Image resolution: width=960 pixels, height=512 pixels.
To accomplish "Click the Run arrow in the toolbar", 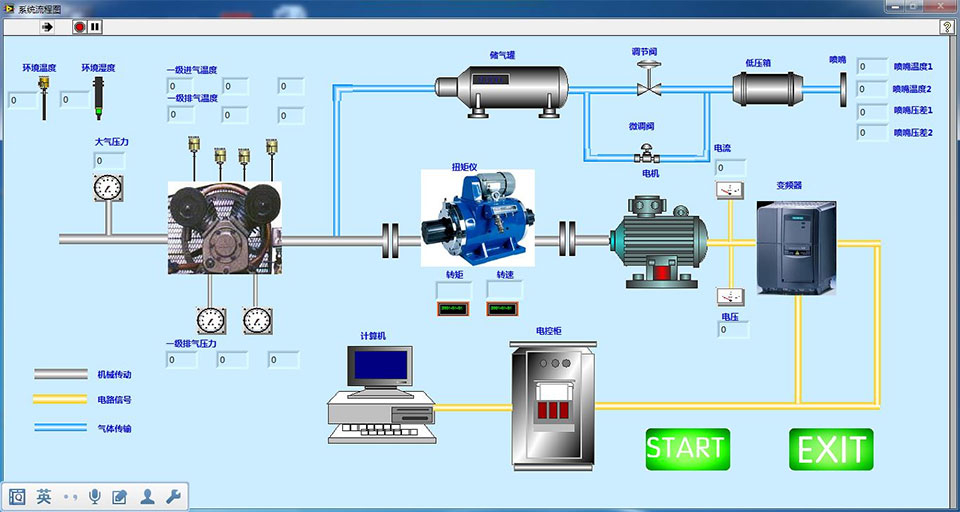I will coord(46,27).
